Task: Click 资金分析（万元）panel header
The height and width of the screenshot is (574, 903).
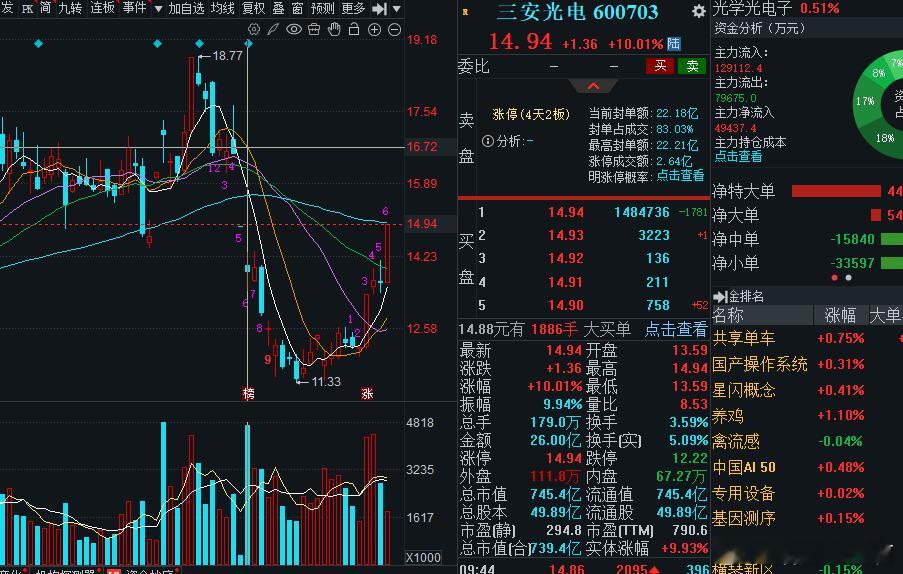Action: pyautogui.click(x=759, y=28)
